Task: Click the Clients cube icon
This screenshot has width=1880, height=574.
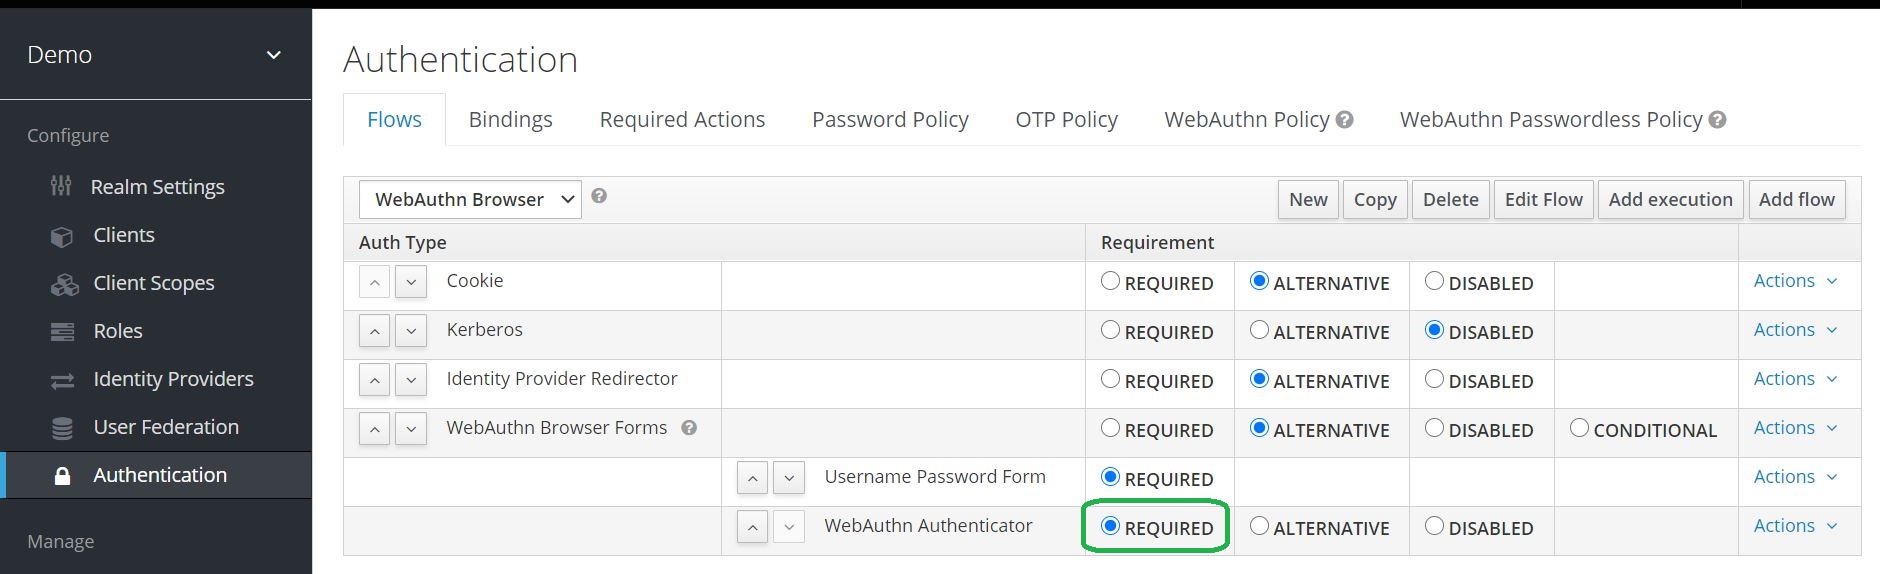Action: coord(62,236)
